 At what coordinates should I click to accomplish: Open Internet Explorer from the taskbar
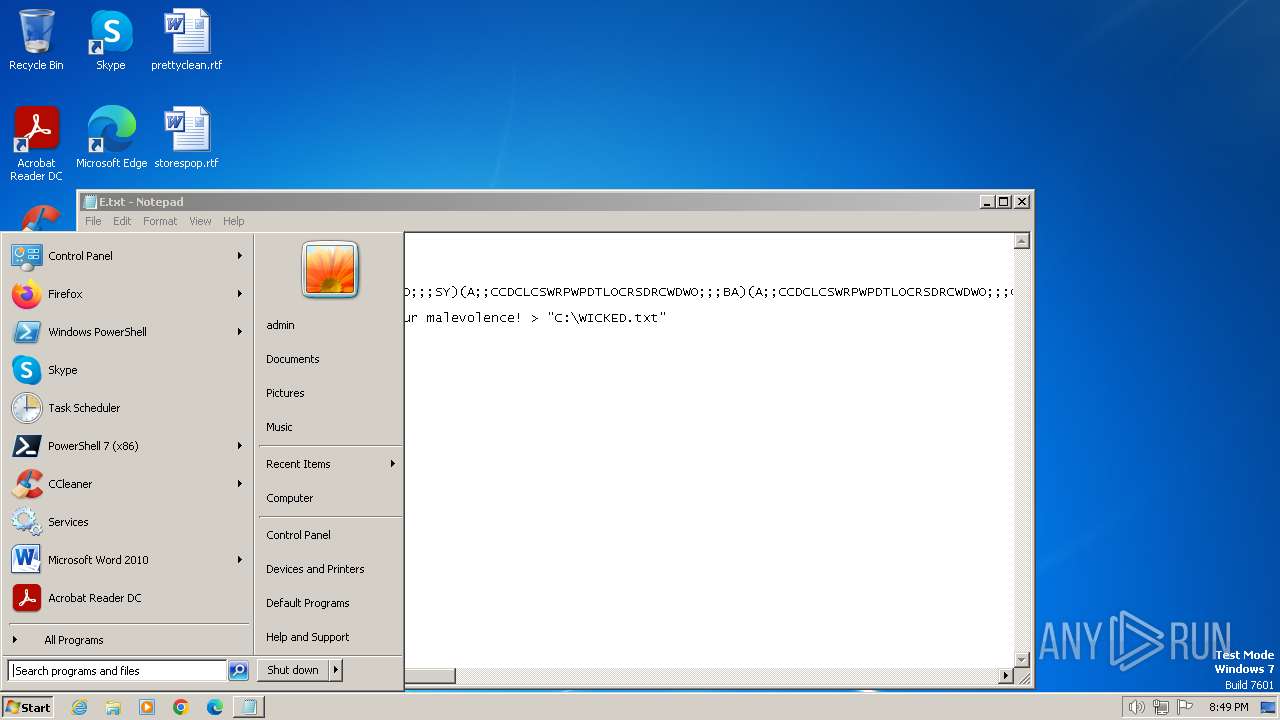79,707
